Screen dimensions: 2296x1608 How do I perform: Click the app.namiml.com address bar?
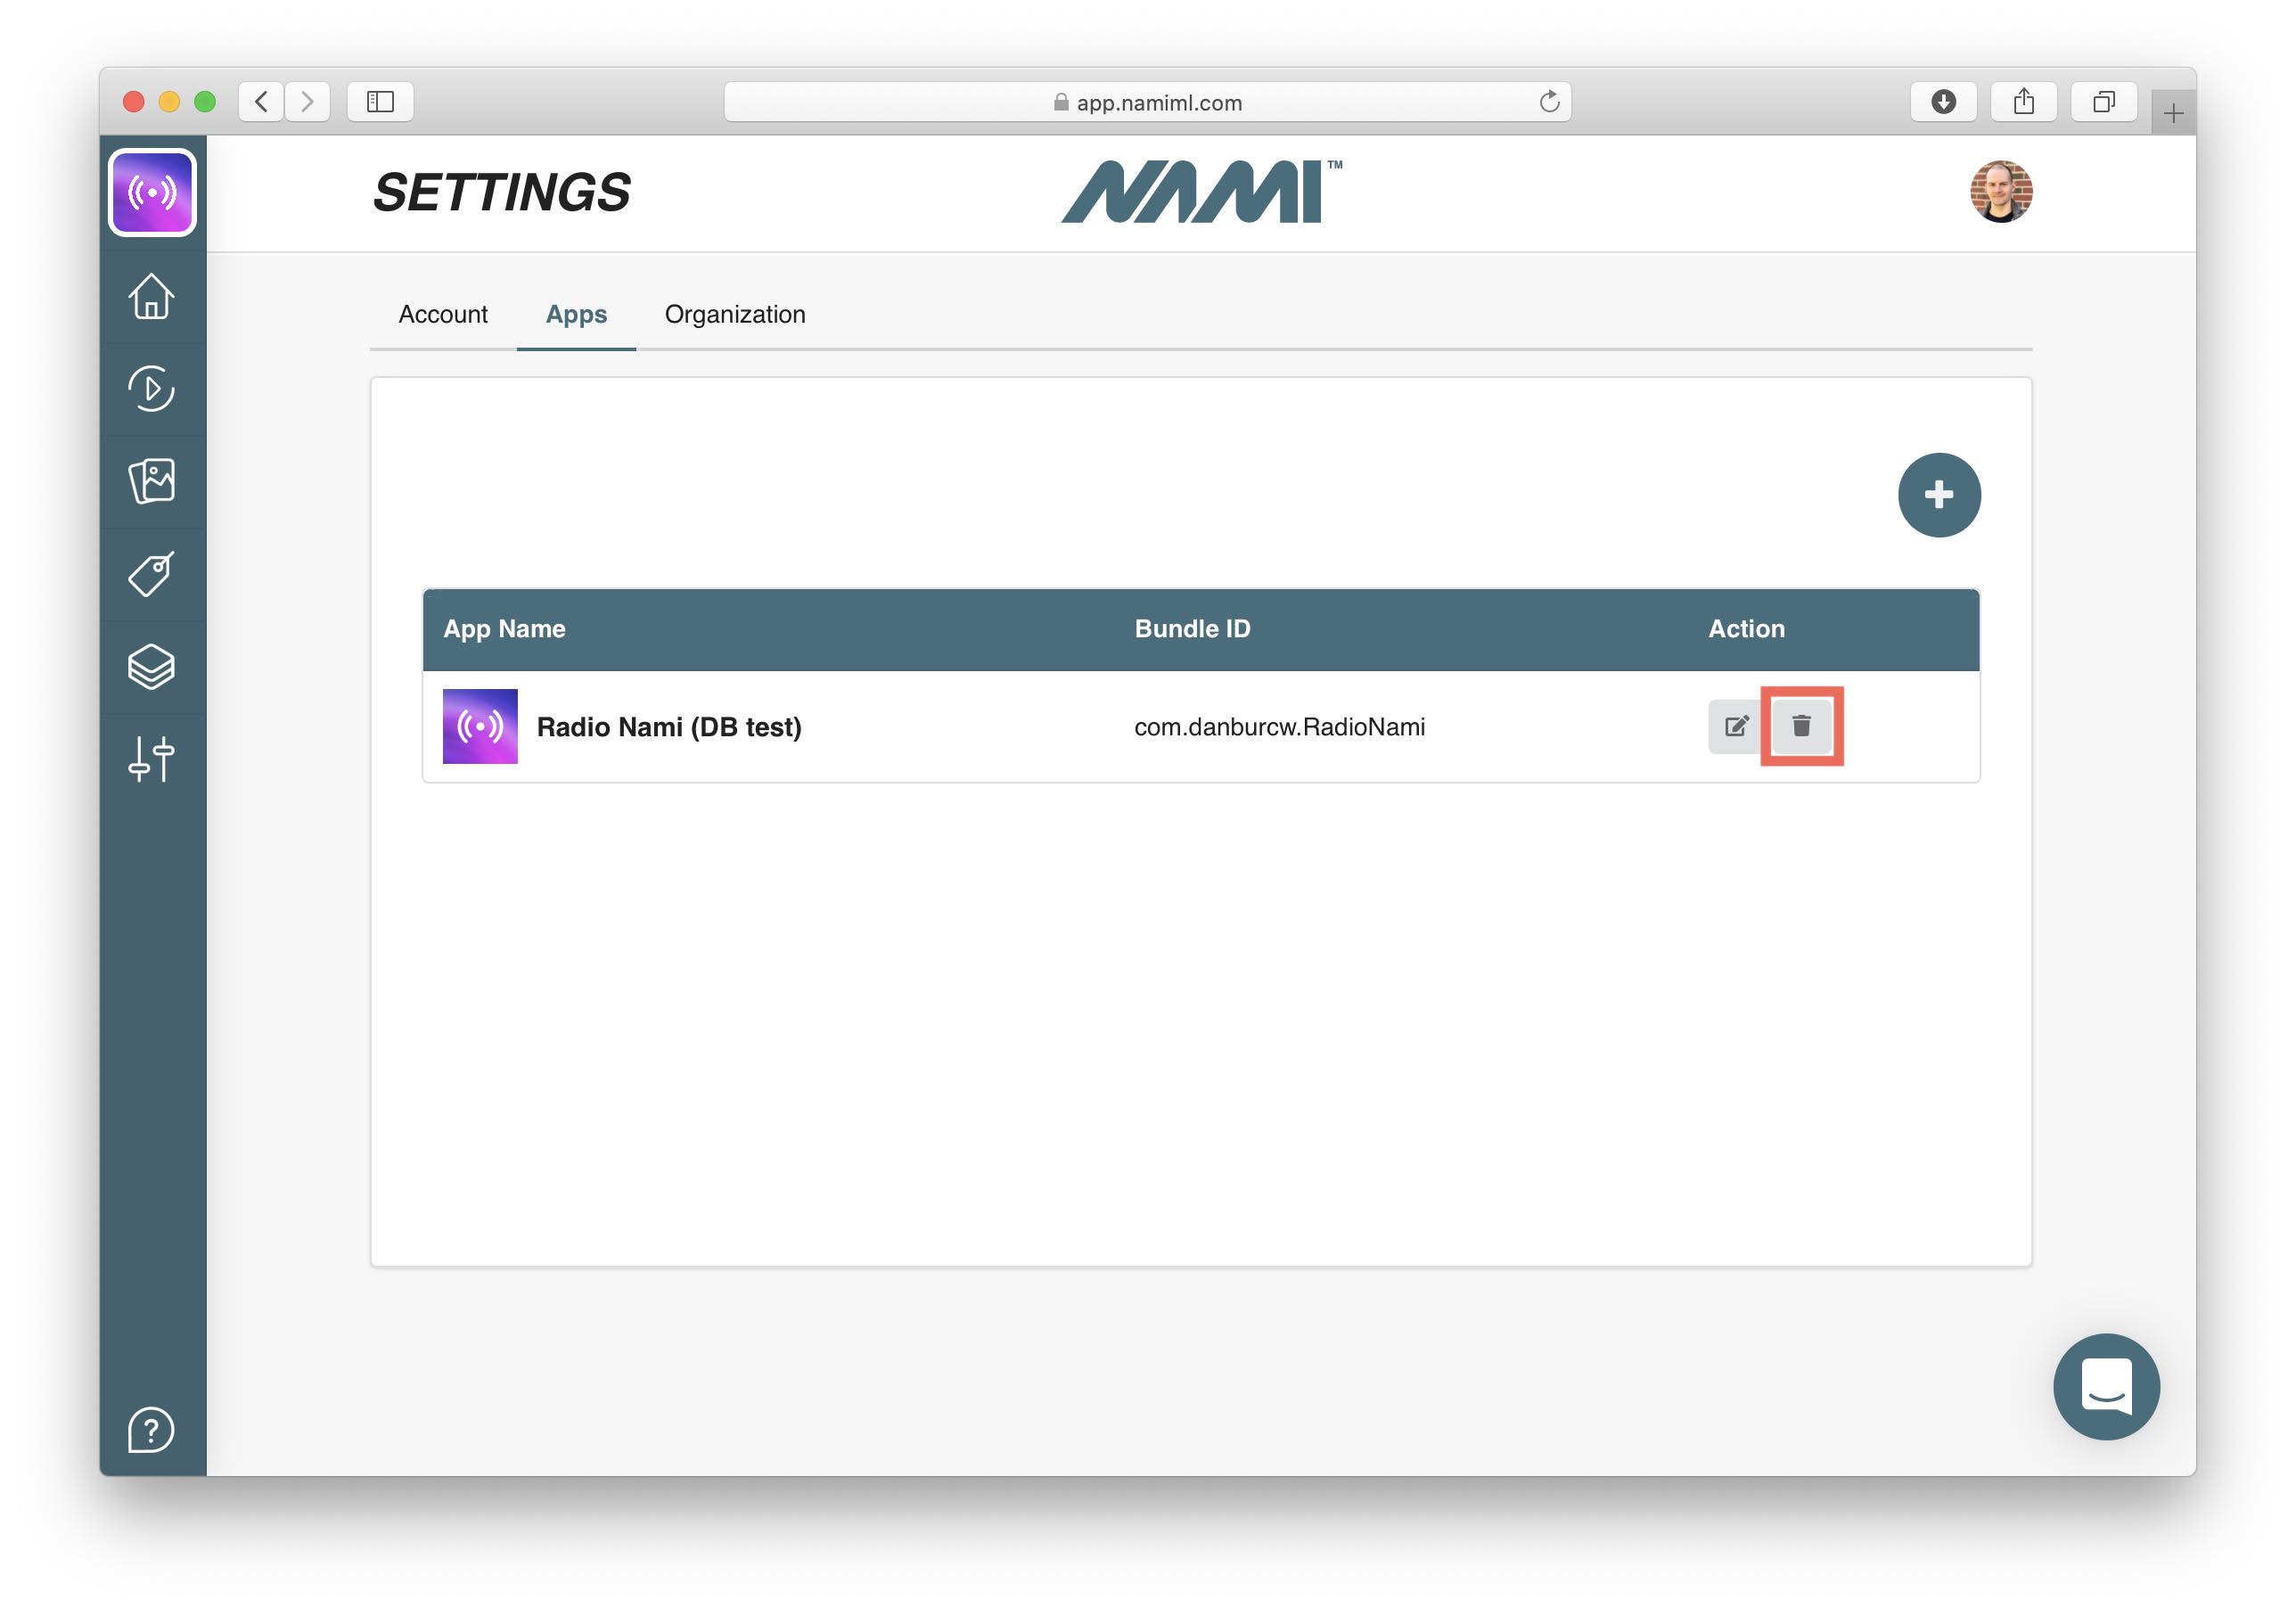pos(1147,102)
